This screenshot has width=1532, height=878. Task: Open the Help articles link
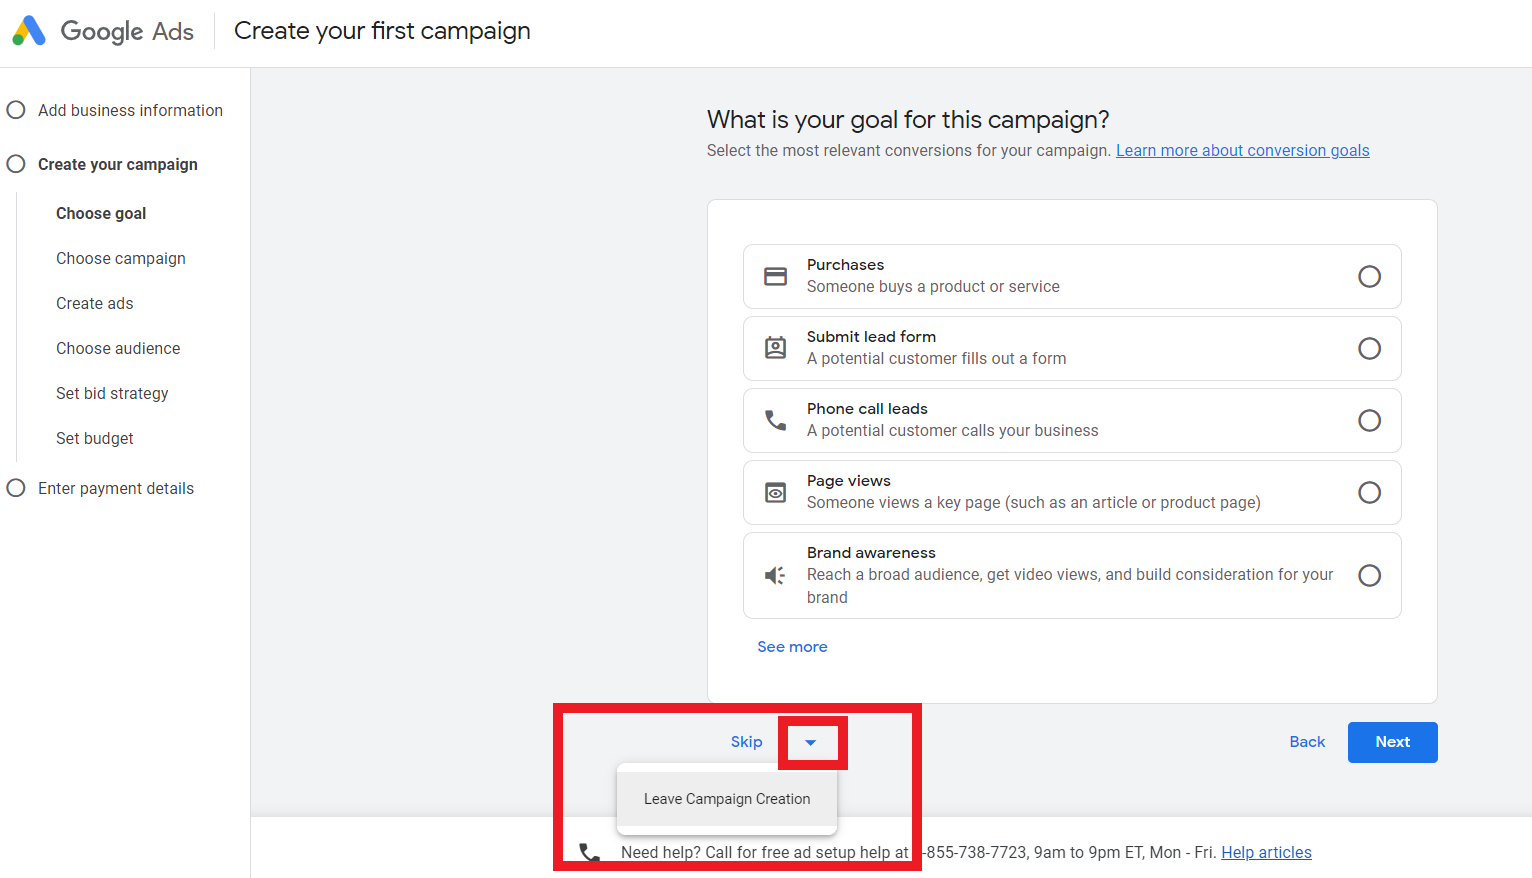[x=1266, y=852]
